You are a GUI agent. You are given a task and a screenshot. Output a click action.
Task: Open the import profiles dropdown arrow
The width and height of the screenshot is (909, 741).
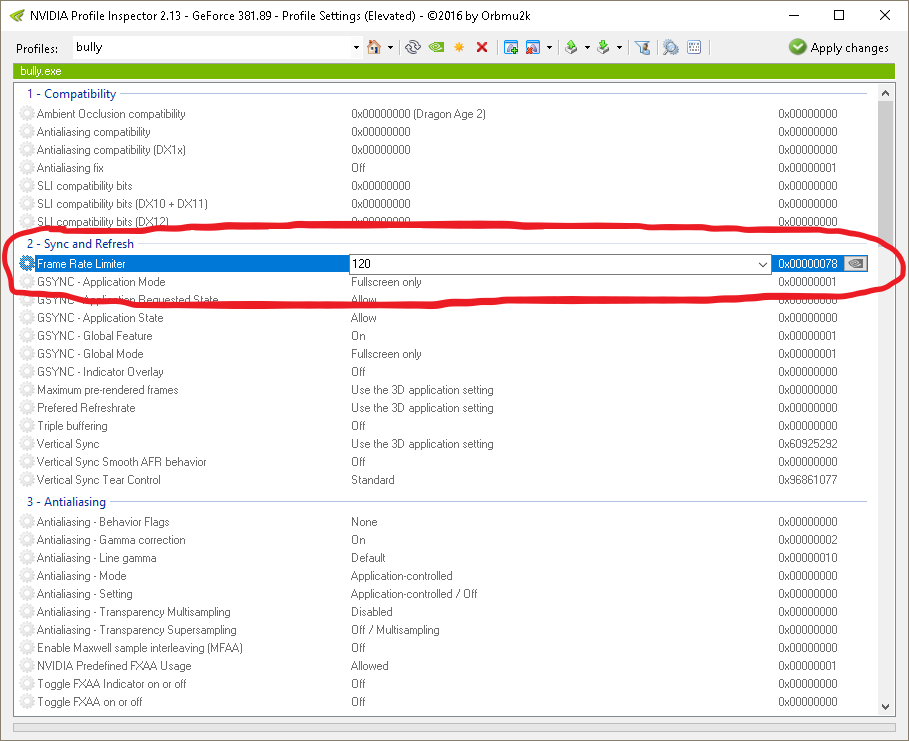pos(619,48)
